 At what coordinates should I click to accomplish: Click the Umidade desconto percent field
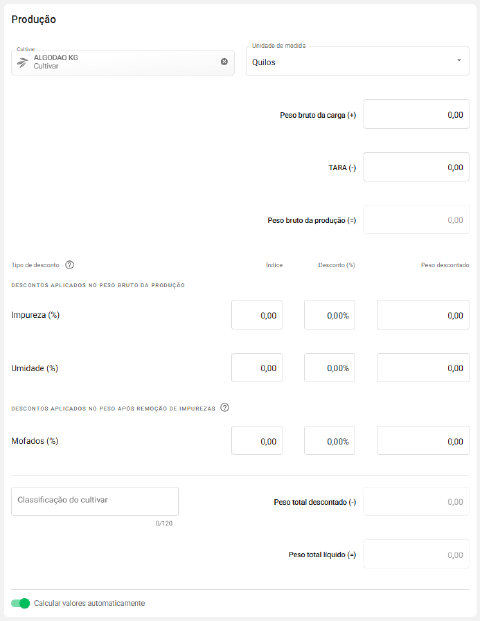pyautogui.click(x=330, y=368)
